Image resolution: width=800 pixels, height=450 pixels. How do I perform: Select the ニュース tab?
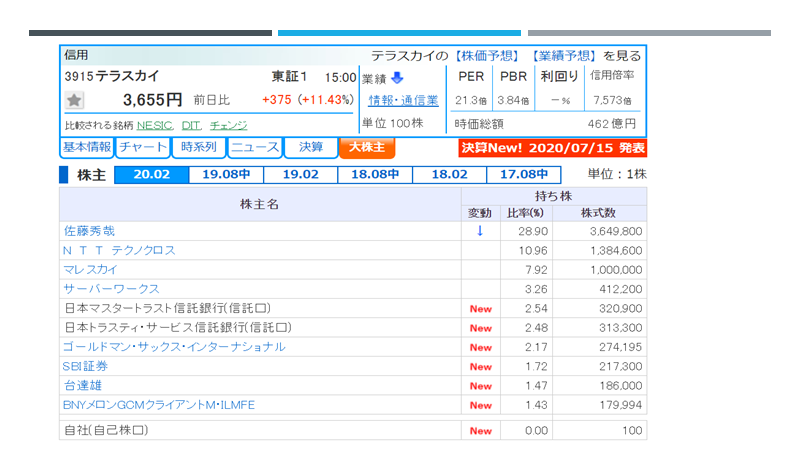(x=255, y=147)
